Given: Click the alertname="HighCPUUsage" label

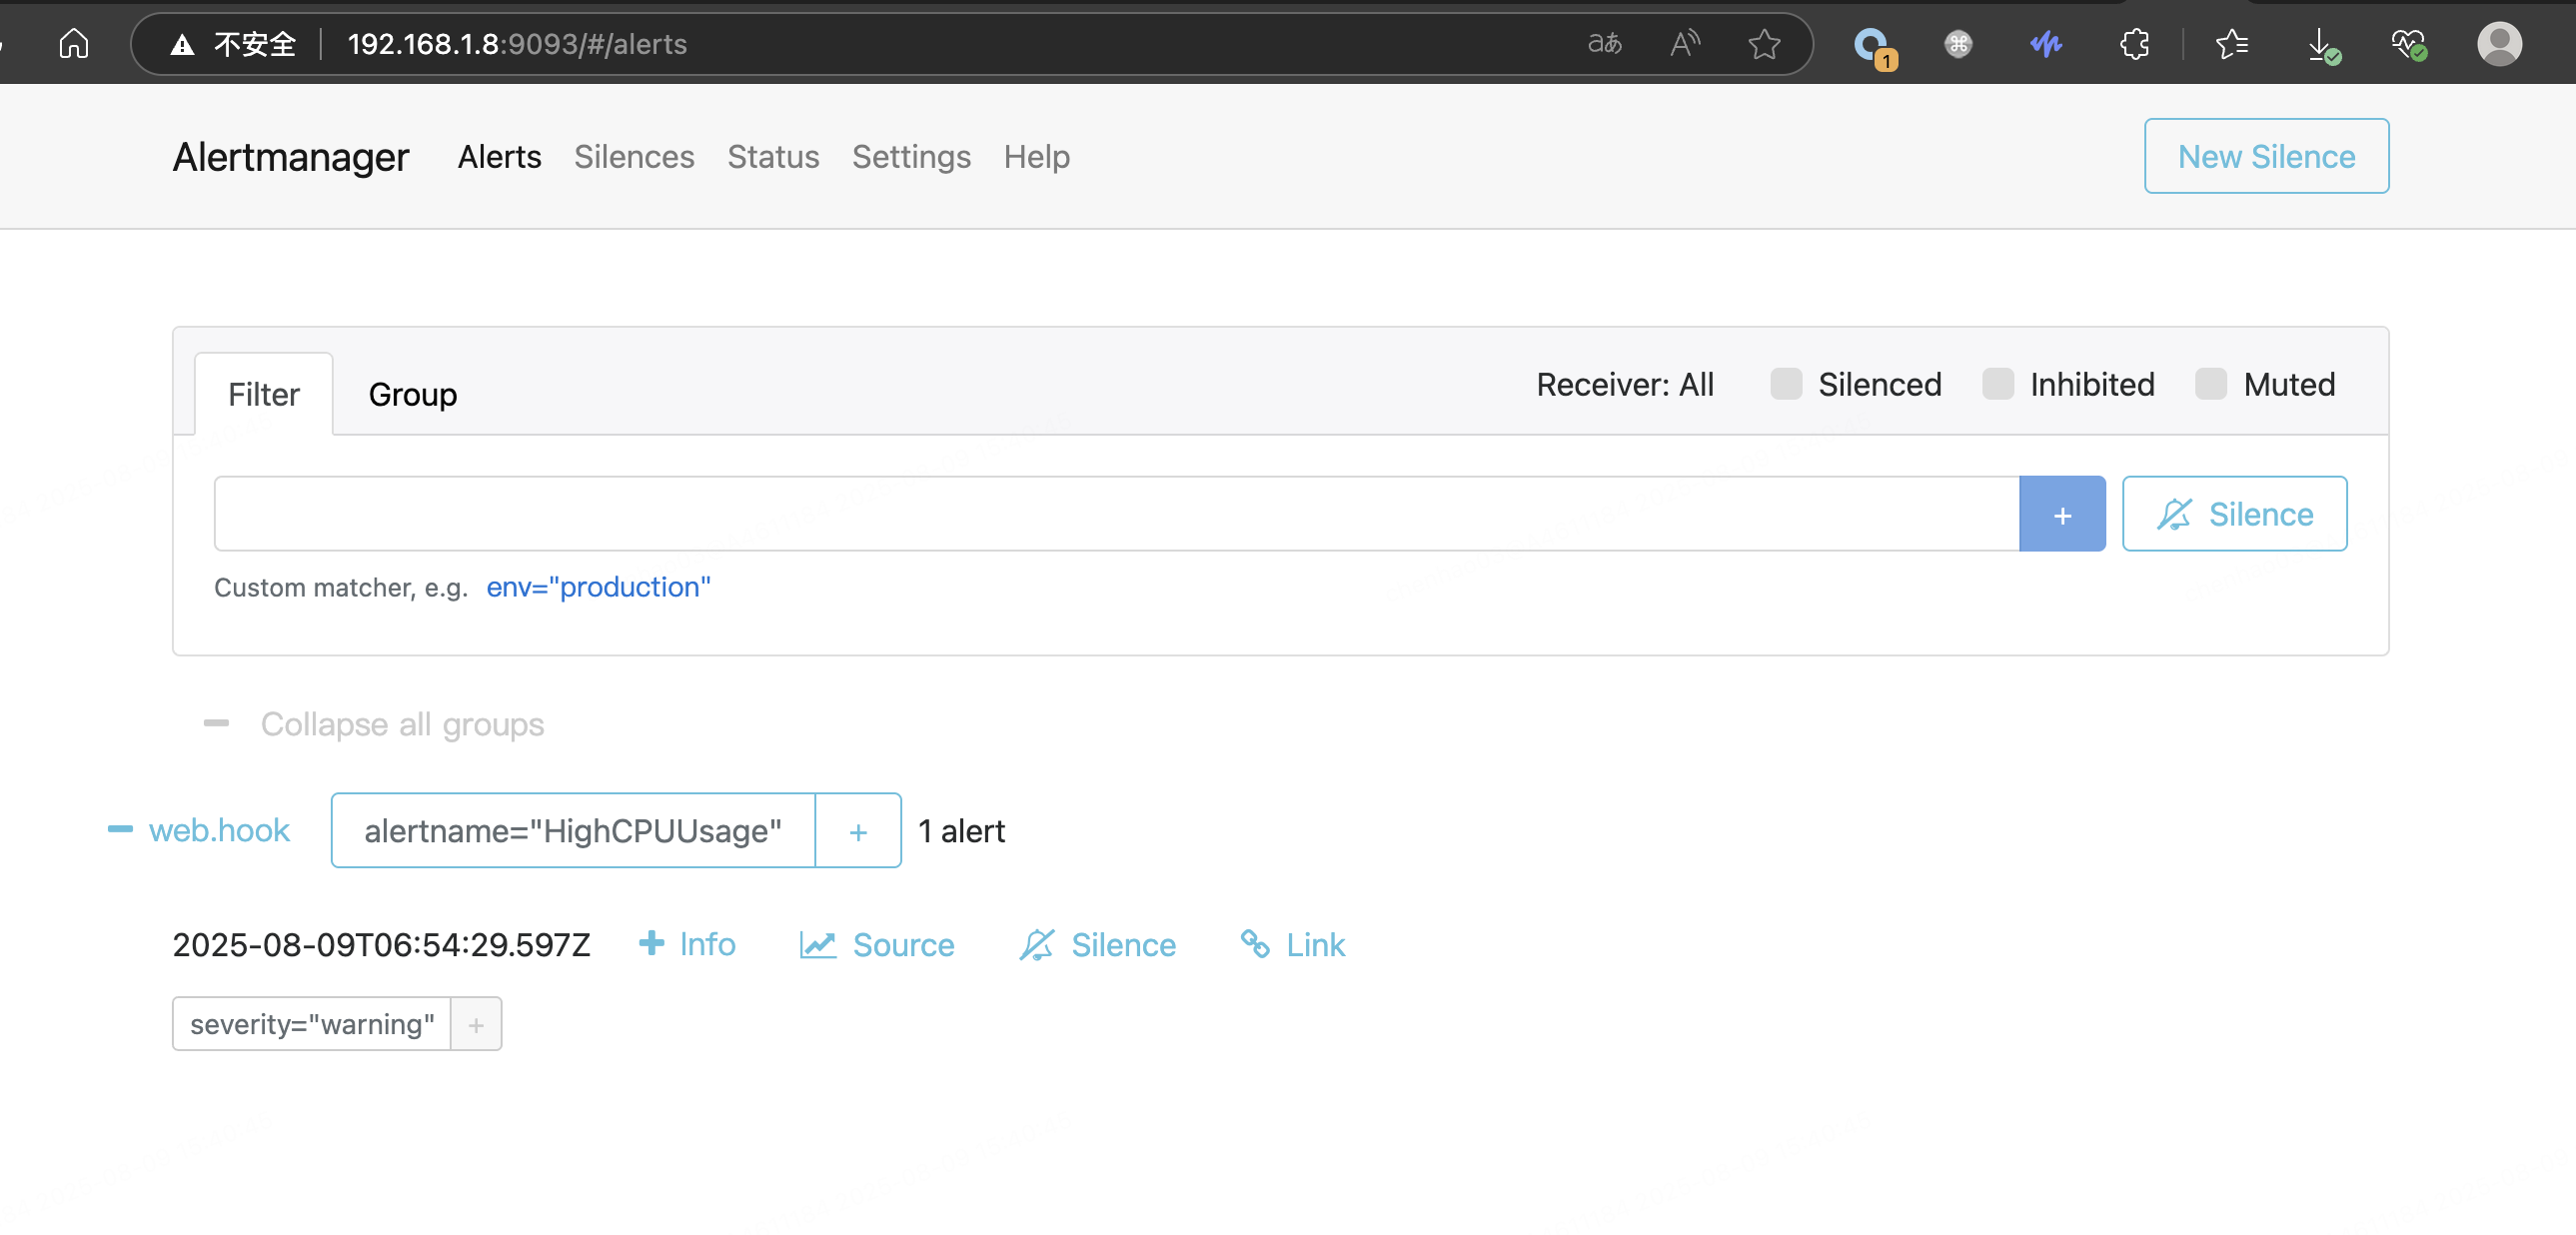Looking at the screenshot, I should pos(573,831).
